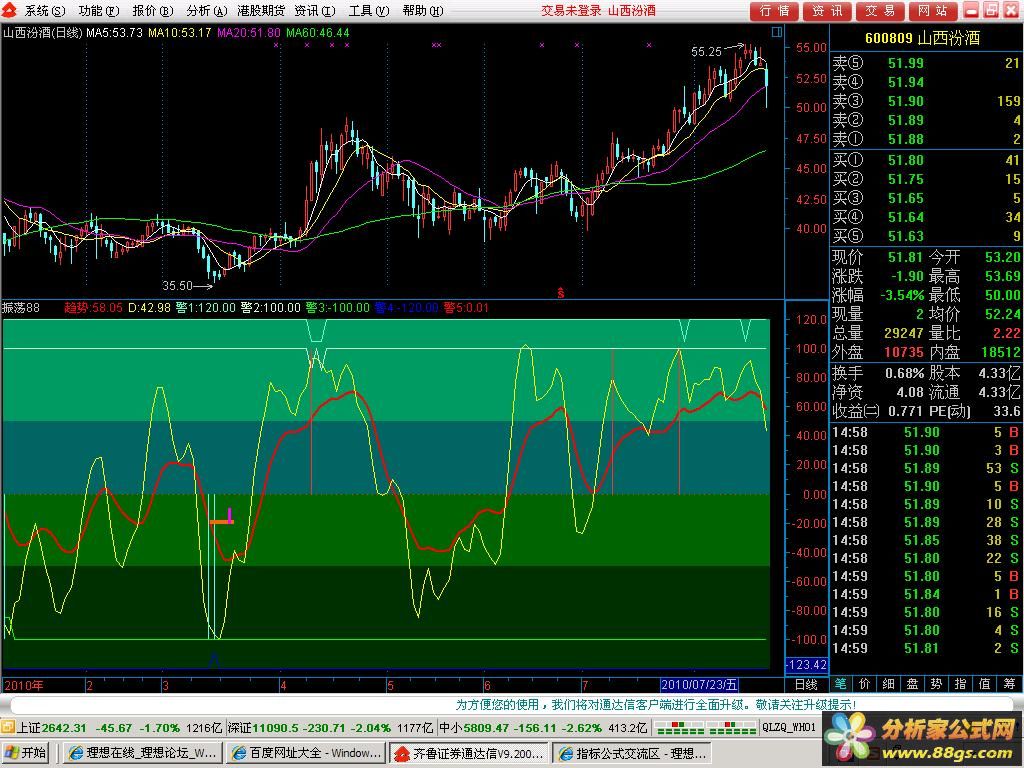The width and height of the screenshot is (1024, 768).
Task: Switch to the 价 tab
Action: point(865,684)
